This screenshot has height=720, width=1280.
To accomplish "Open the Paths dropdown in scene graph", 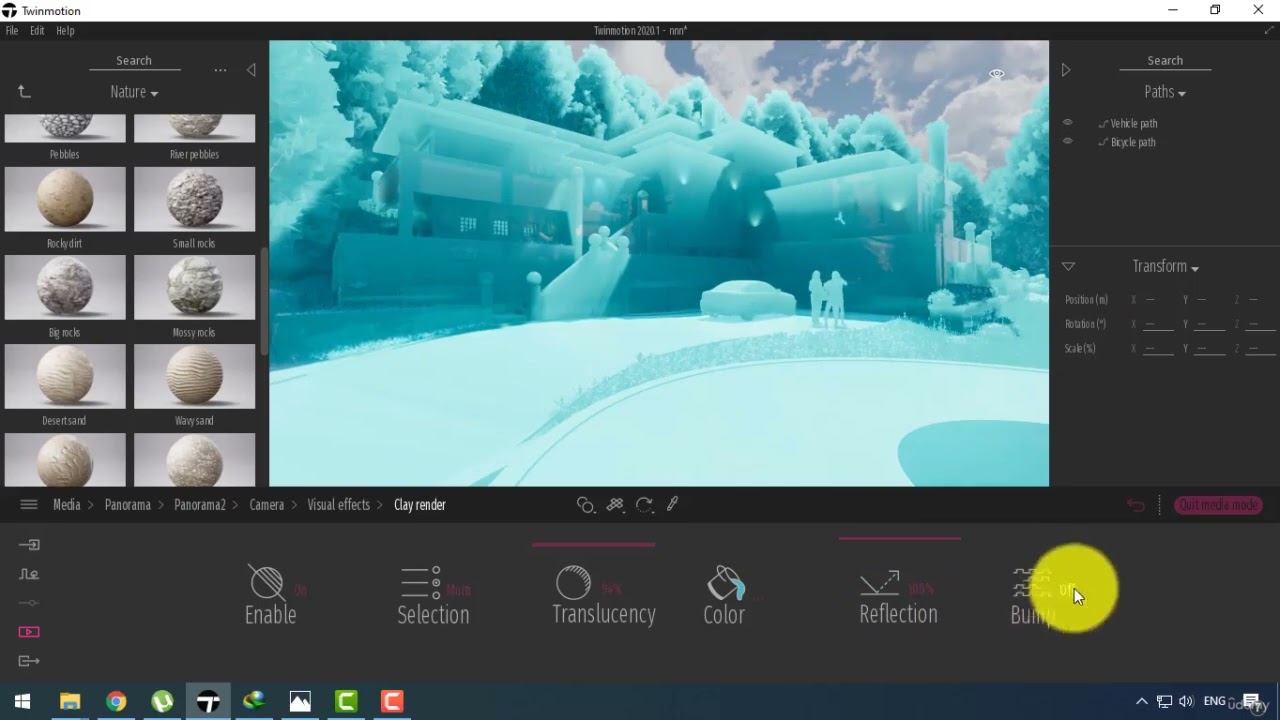I will tap(1165, 92).
